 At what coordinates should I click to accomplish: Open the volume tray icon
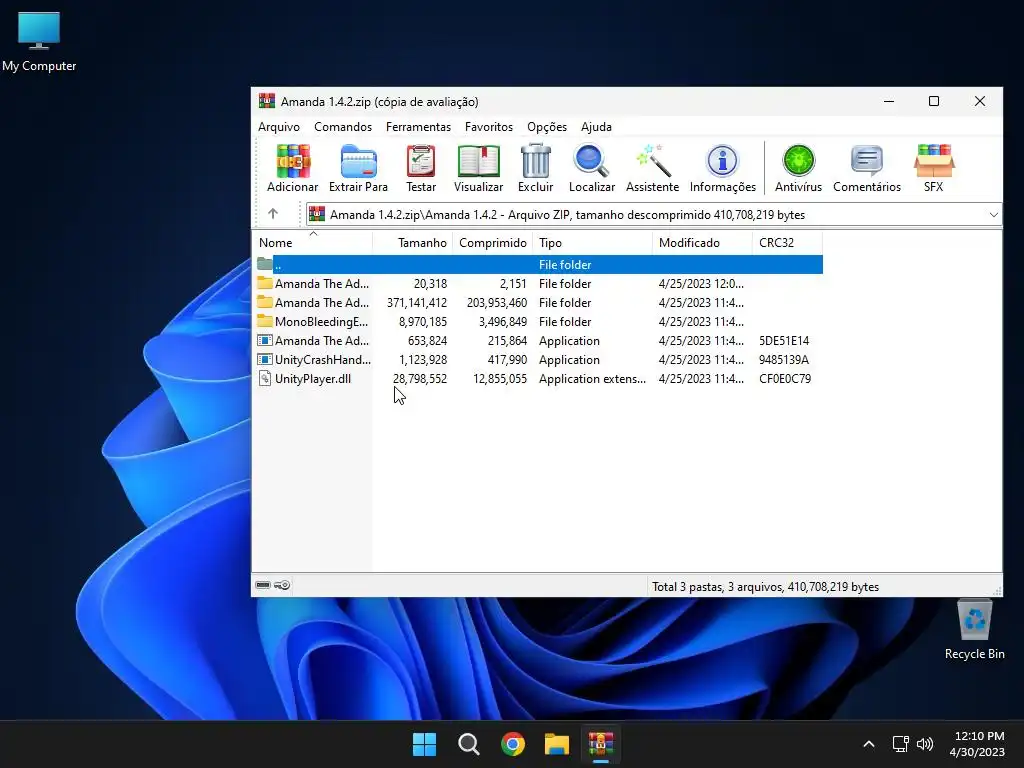pyautogui.click(x=925, y=744)
